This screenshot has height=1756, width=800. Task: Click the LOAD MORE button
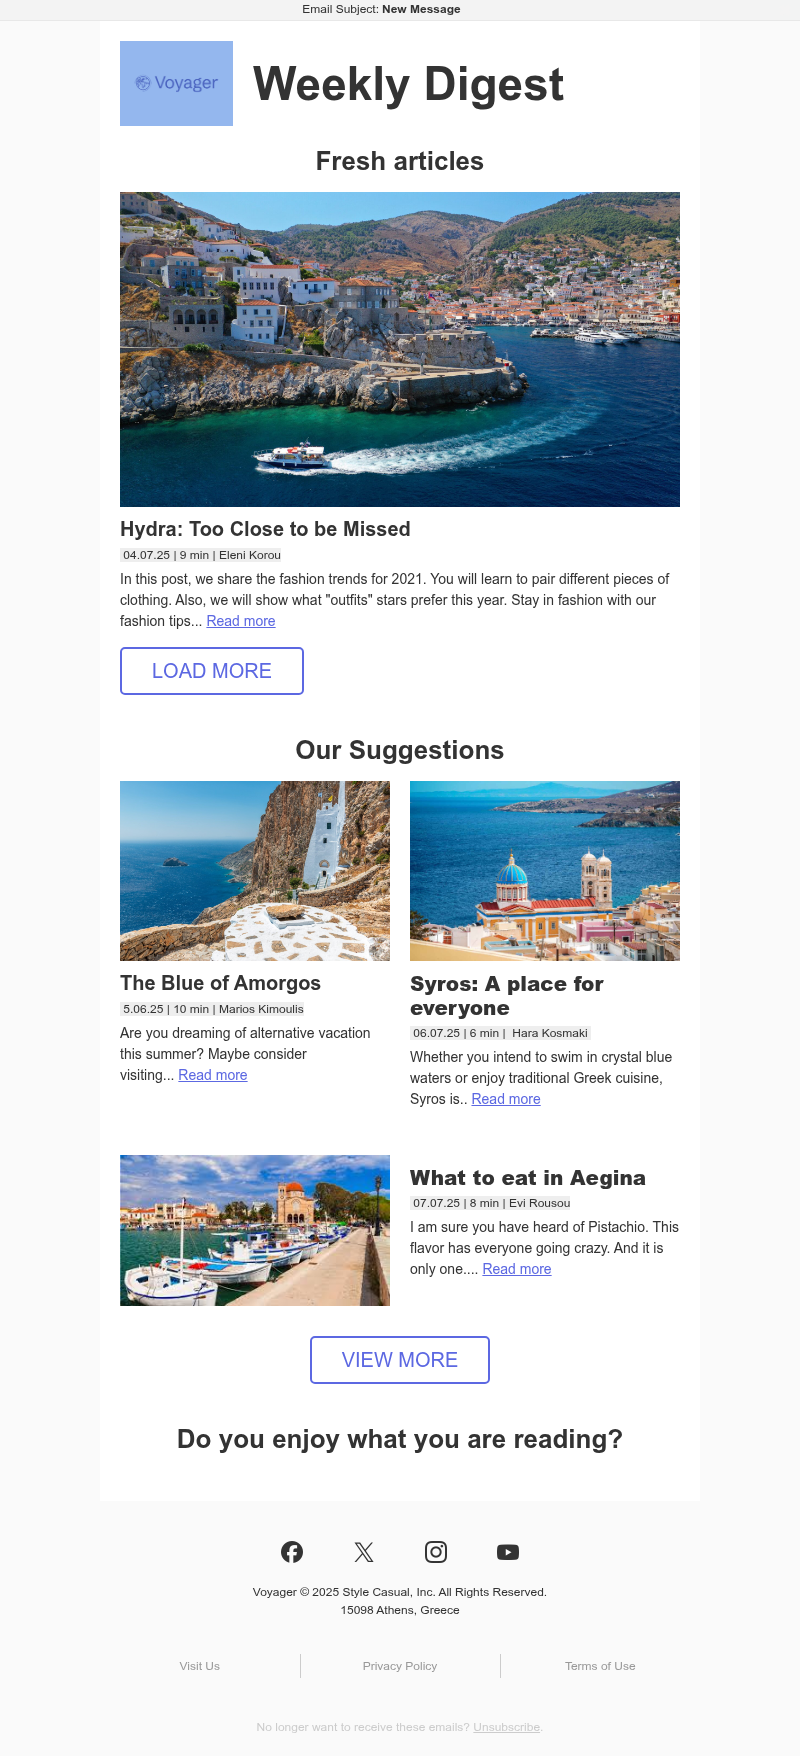[x=212, y=671]
